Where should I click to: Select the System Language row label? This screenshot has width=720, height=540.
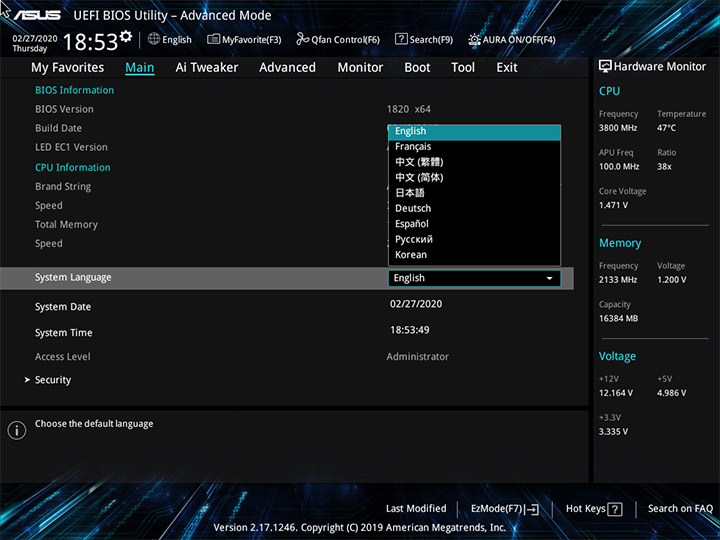tap(73, 278)
